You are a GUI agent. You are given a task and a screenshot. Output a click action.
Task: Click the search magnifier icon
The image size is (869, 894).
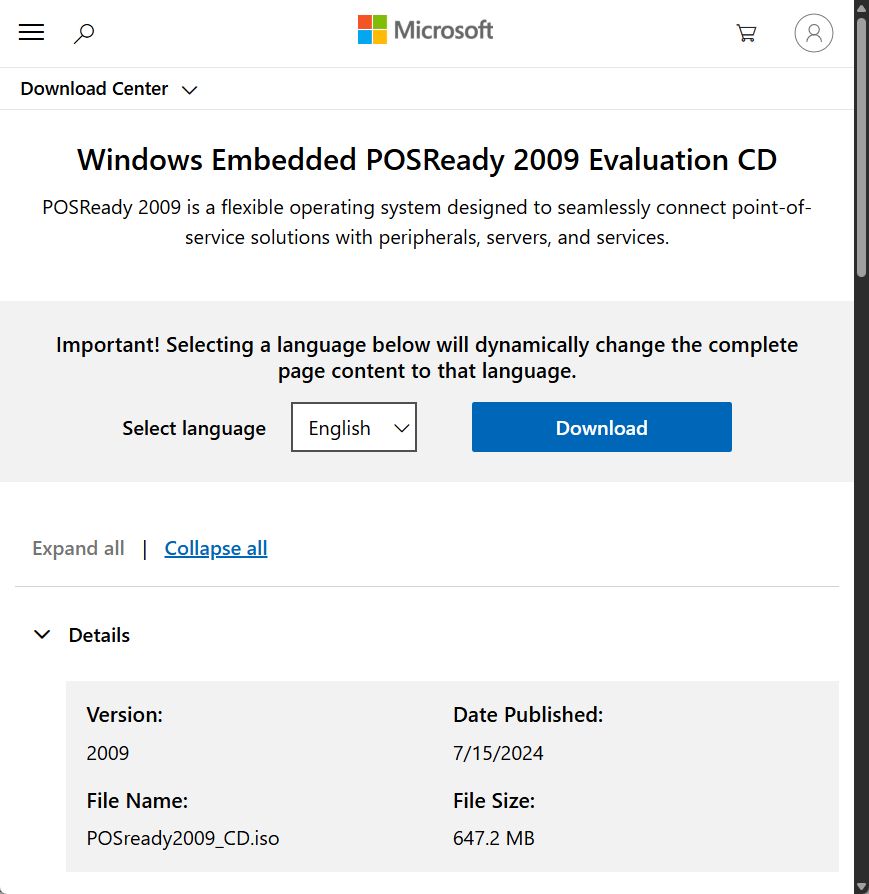[84, 33]
